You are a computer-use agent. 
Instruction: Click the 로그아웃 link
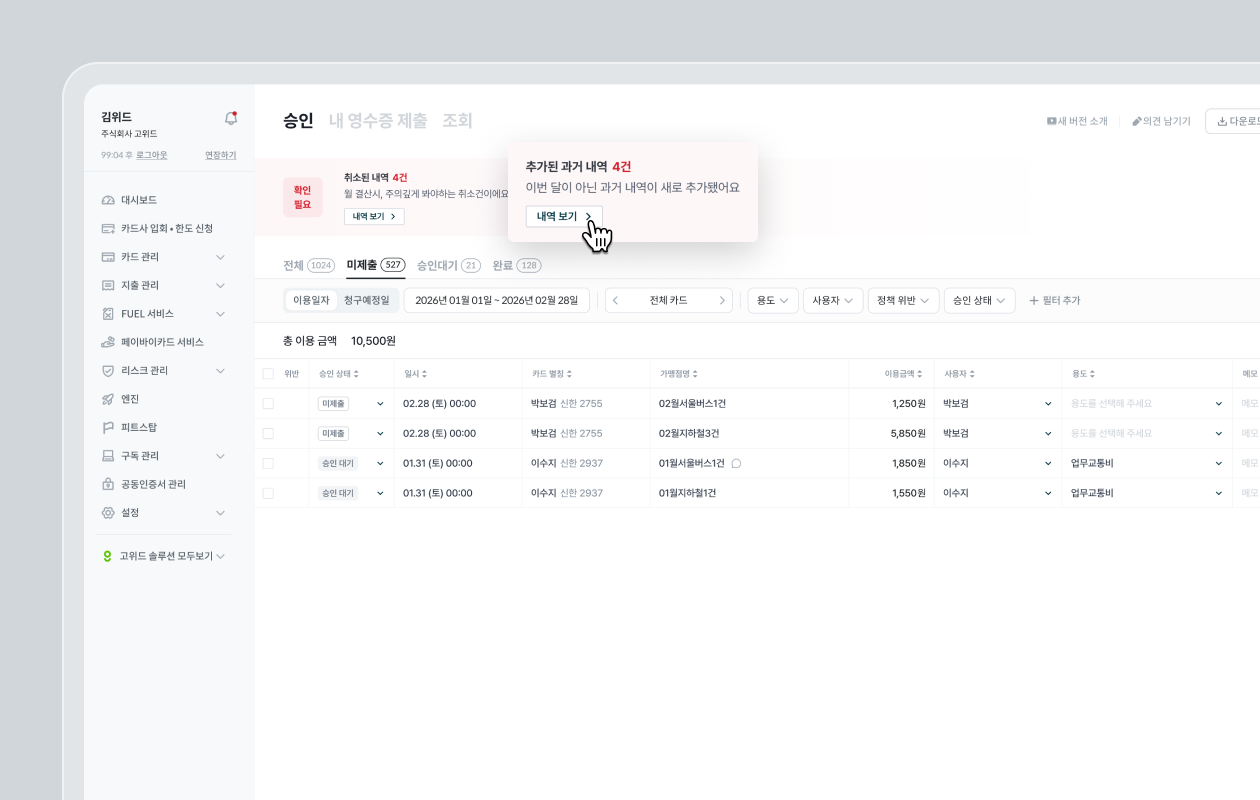[x=152, y=155]
